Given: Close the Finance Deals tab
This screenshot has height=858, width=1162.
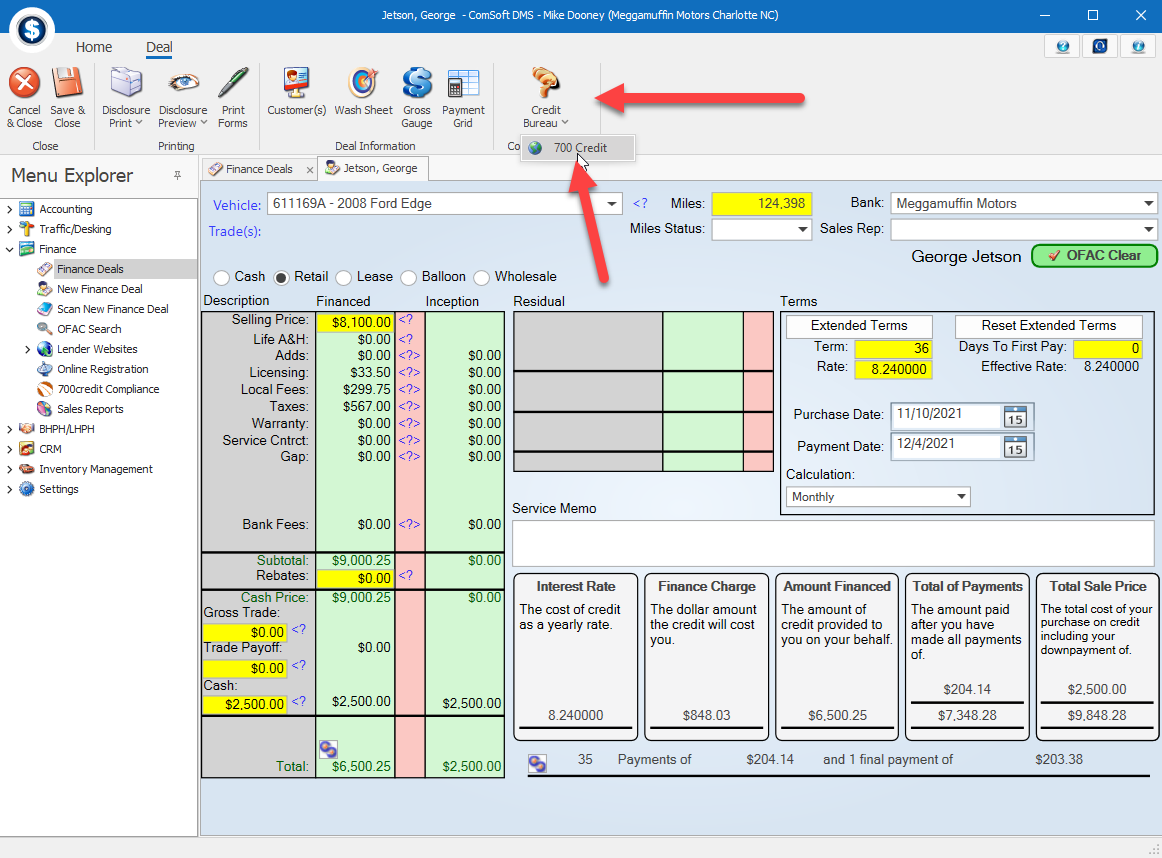Looking at the screenshot, I should click(310, 170).
